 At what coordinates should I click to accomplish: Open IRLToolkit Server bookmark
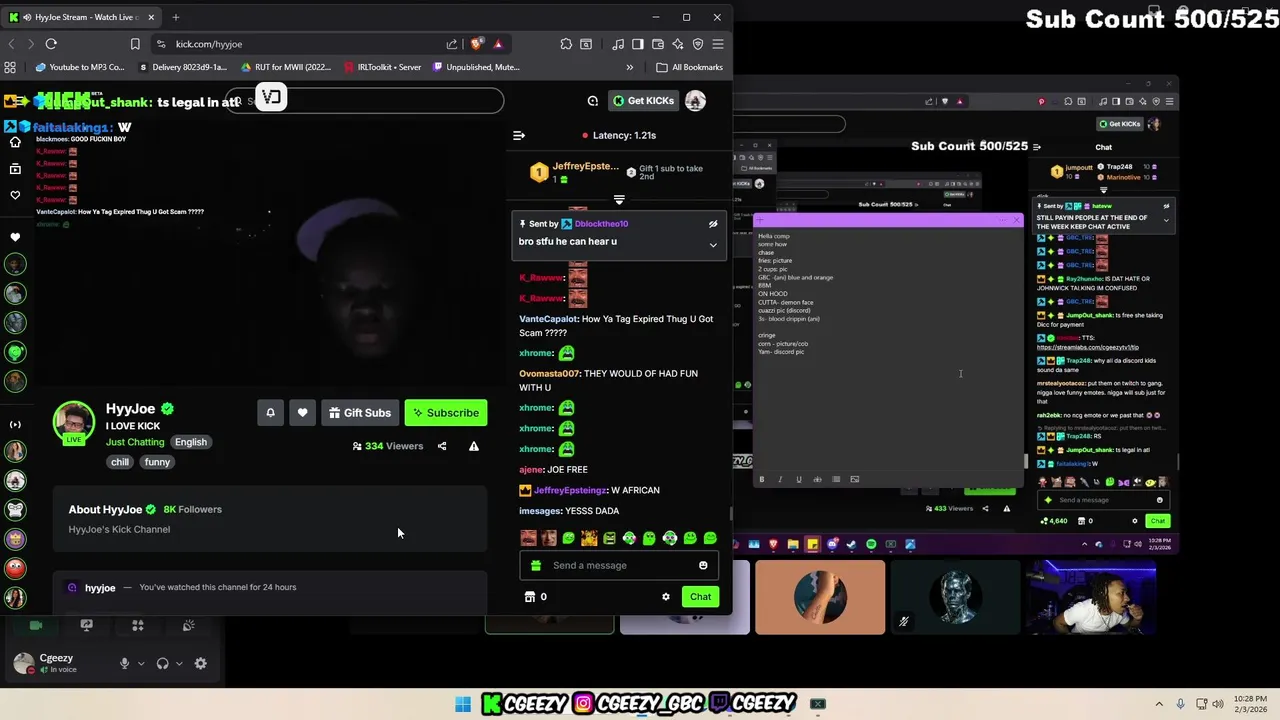382,67
